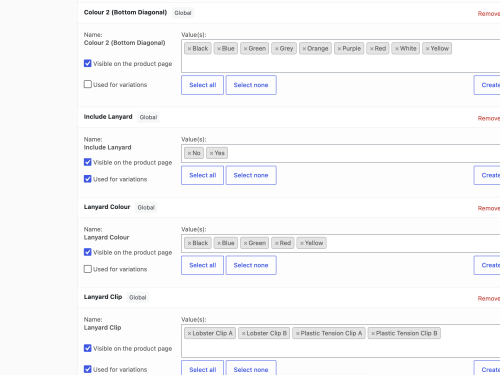Remove the No value from Include Lanyard
Screen dimensions: 500x375
189,153
